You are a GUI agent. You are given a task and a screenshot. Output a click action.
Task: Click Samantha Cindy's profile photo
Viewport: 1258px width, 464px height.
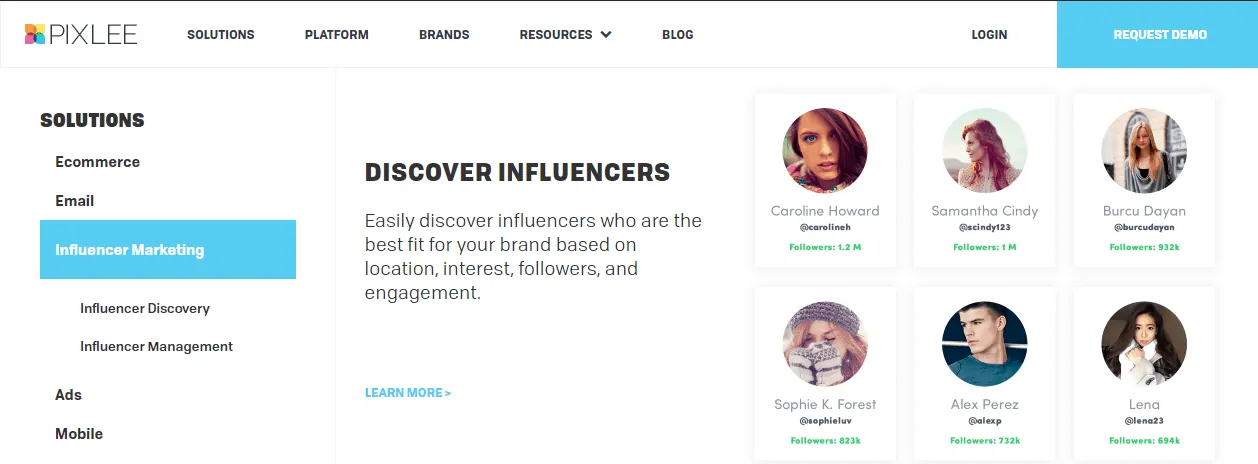pos(985,150)
